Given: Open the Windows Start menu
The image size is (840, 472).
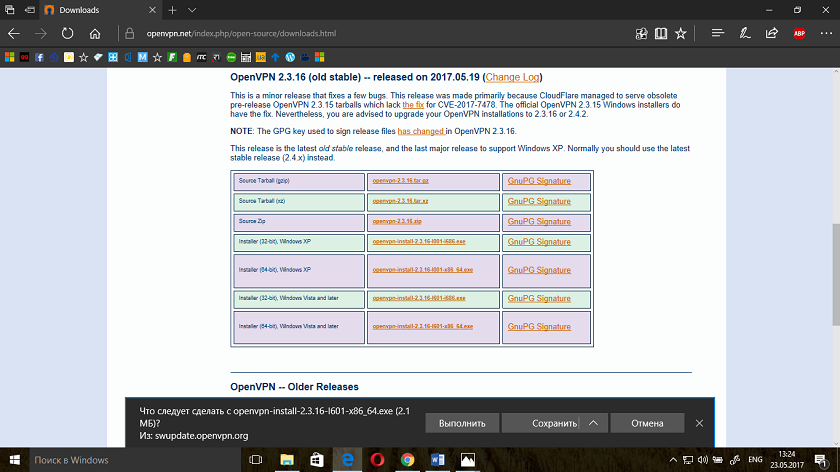Looking at the screenshot, I should [x=14, y=460].
